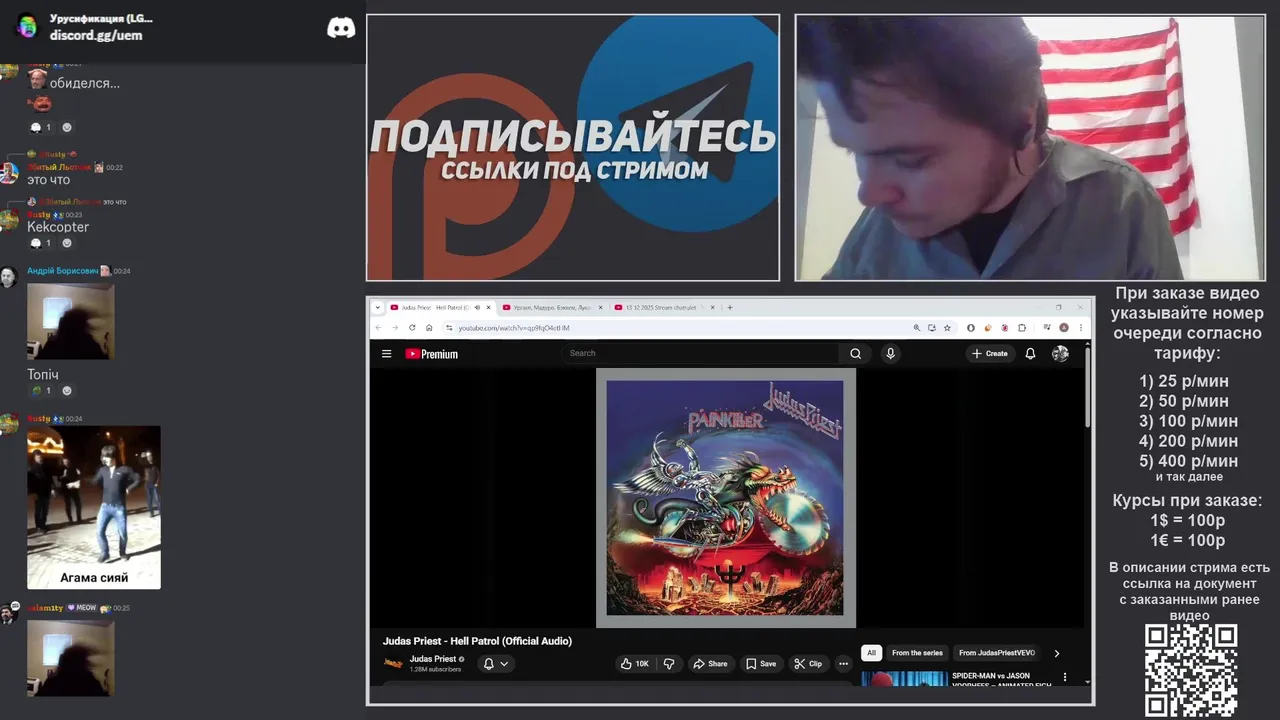The image size is (1280, 720).
Task: Like the video with 10K thumbs up
Action: click(x=634, y=663)
